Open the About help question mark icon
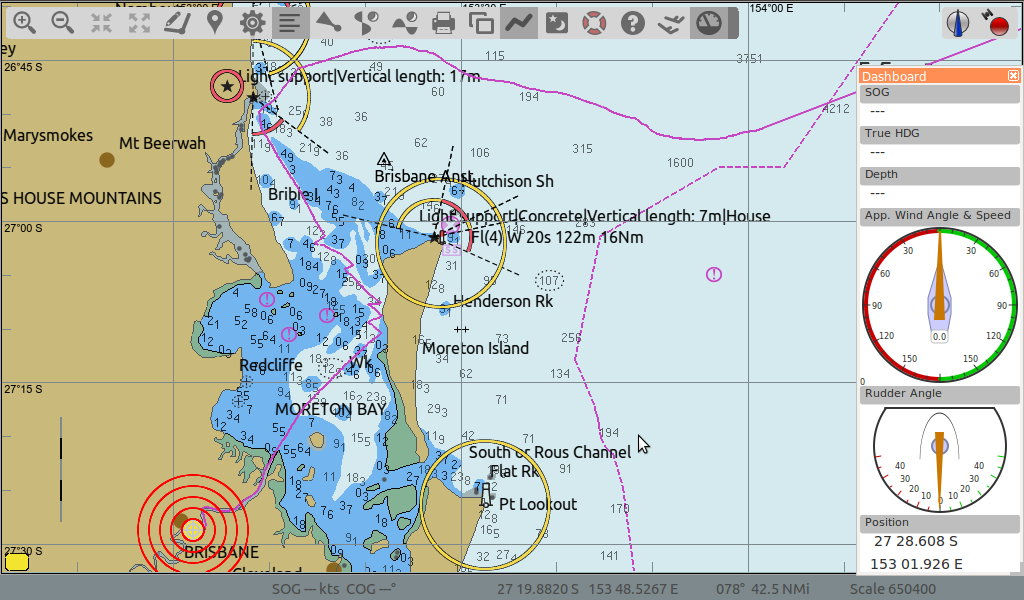Screen dimensions: 1024x600 632,22
